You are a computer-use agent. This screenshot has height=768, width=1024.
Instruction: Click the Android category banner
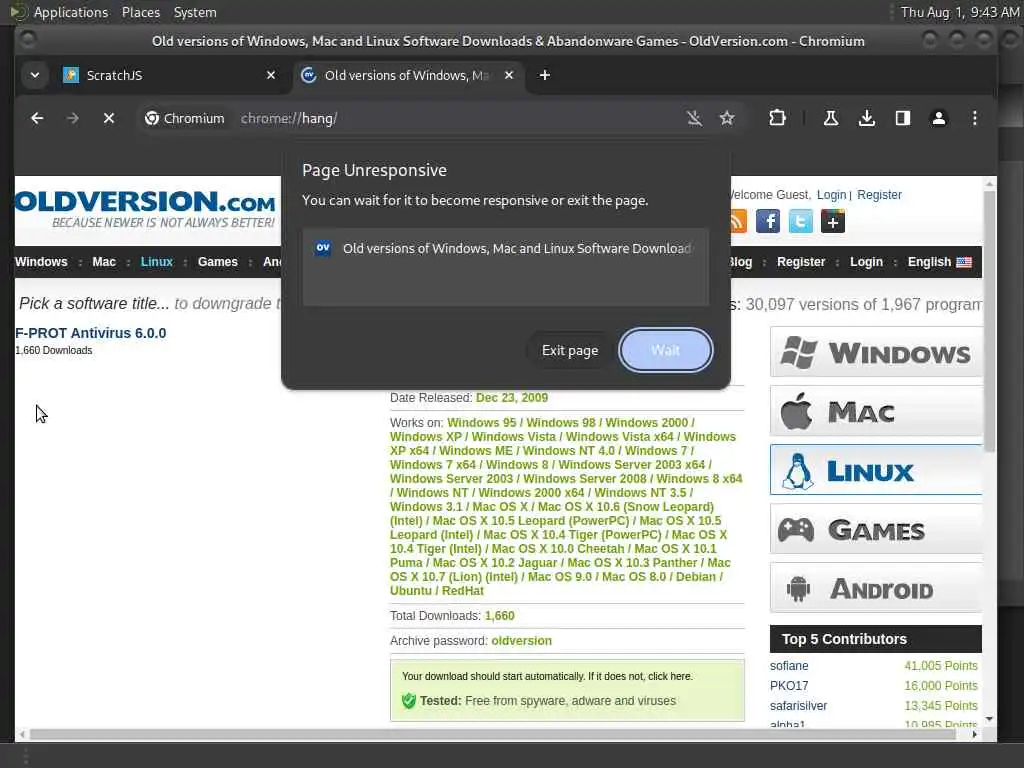[x=876, y=588]
